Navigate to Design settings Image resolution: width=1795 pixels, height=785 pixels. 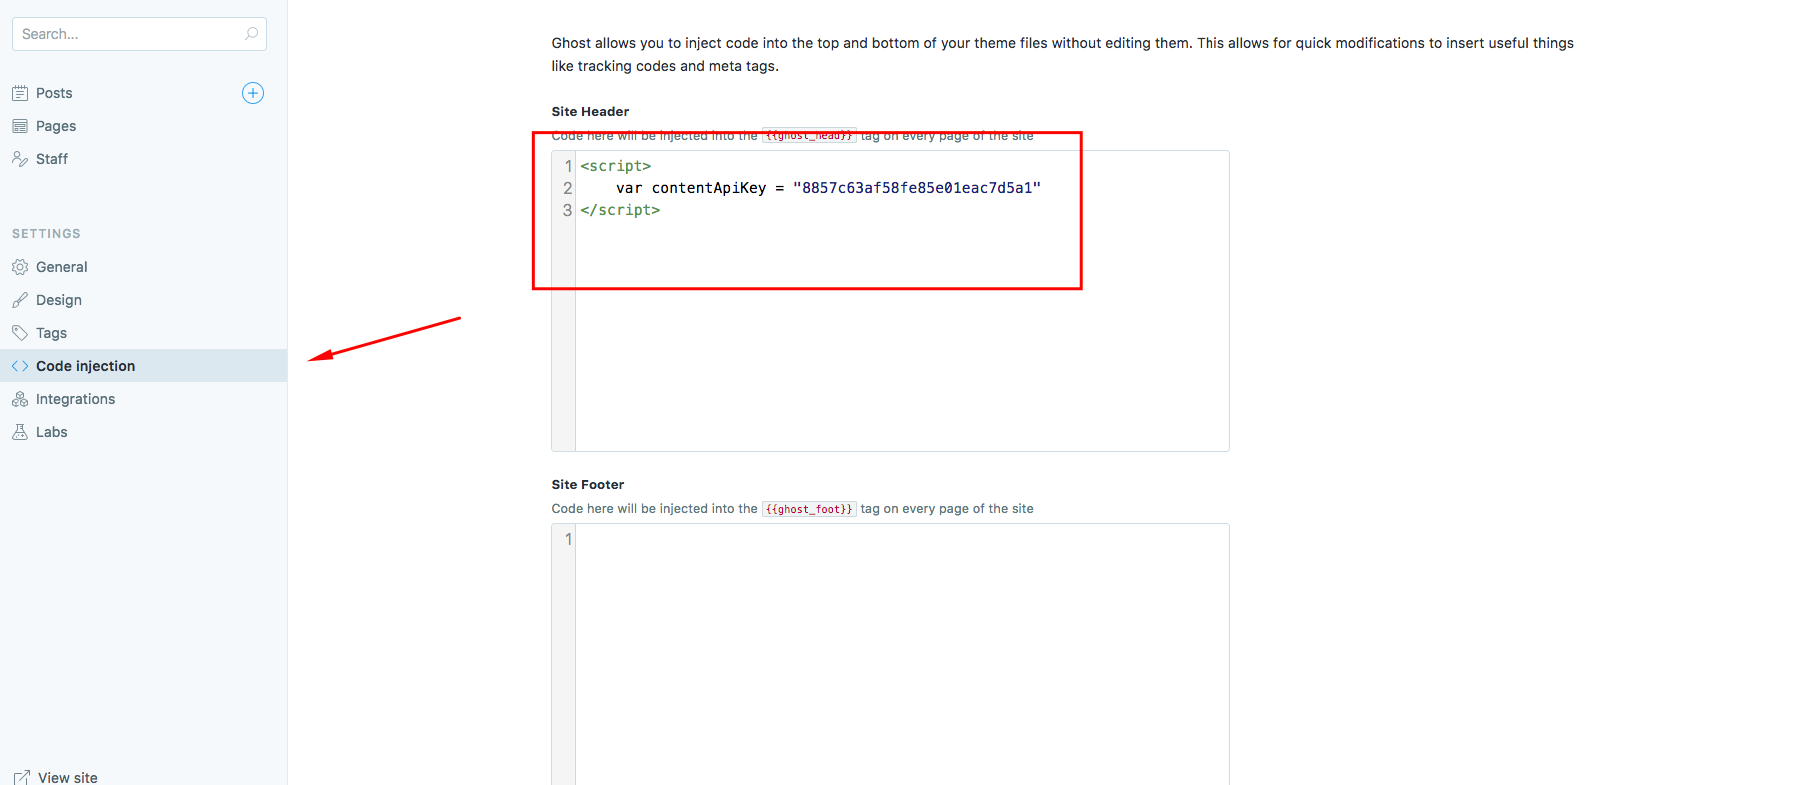(x=59, y=300)
